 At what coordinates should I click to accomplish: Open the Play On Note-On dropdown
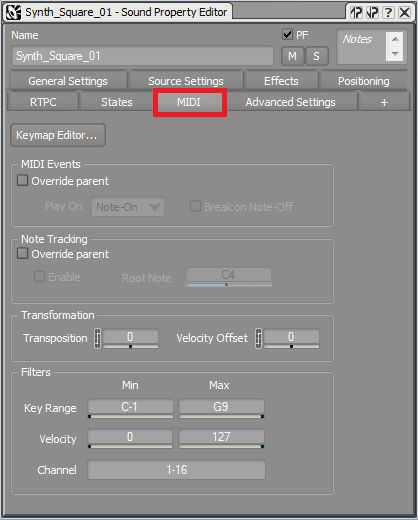coord(127,207)
